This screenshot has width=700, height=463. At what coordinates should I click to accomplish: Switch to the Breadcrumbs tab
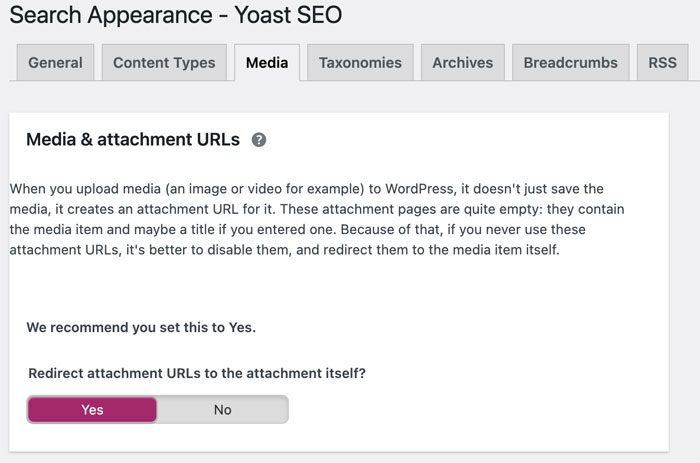(x=571, y=62)
